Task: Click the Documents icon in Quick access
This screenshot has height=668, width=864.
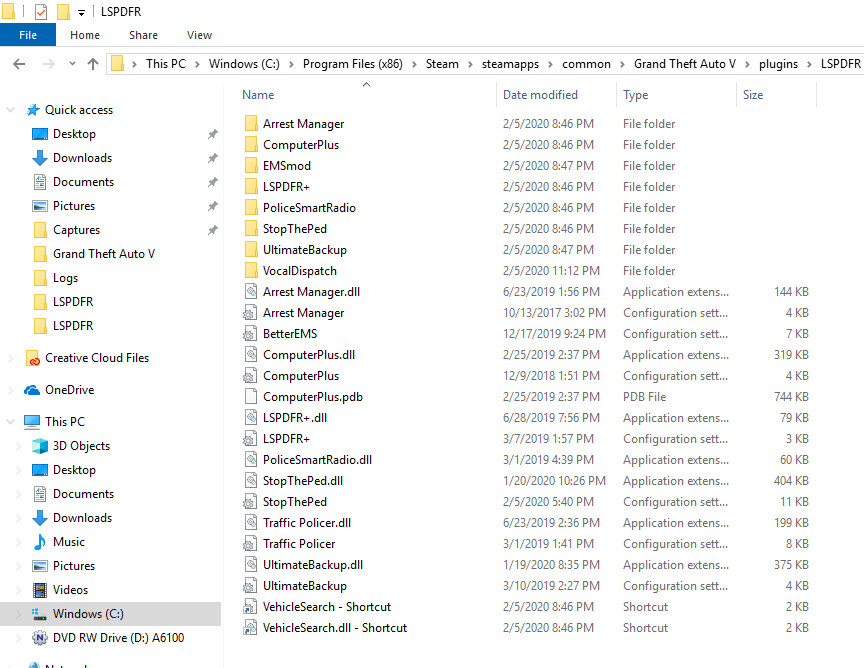Action: pos(40,182)
